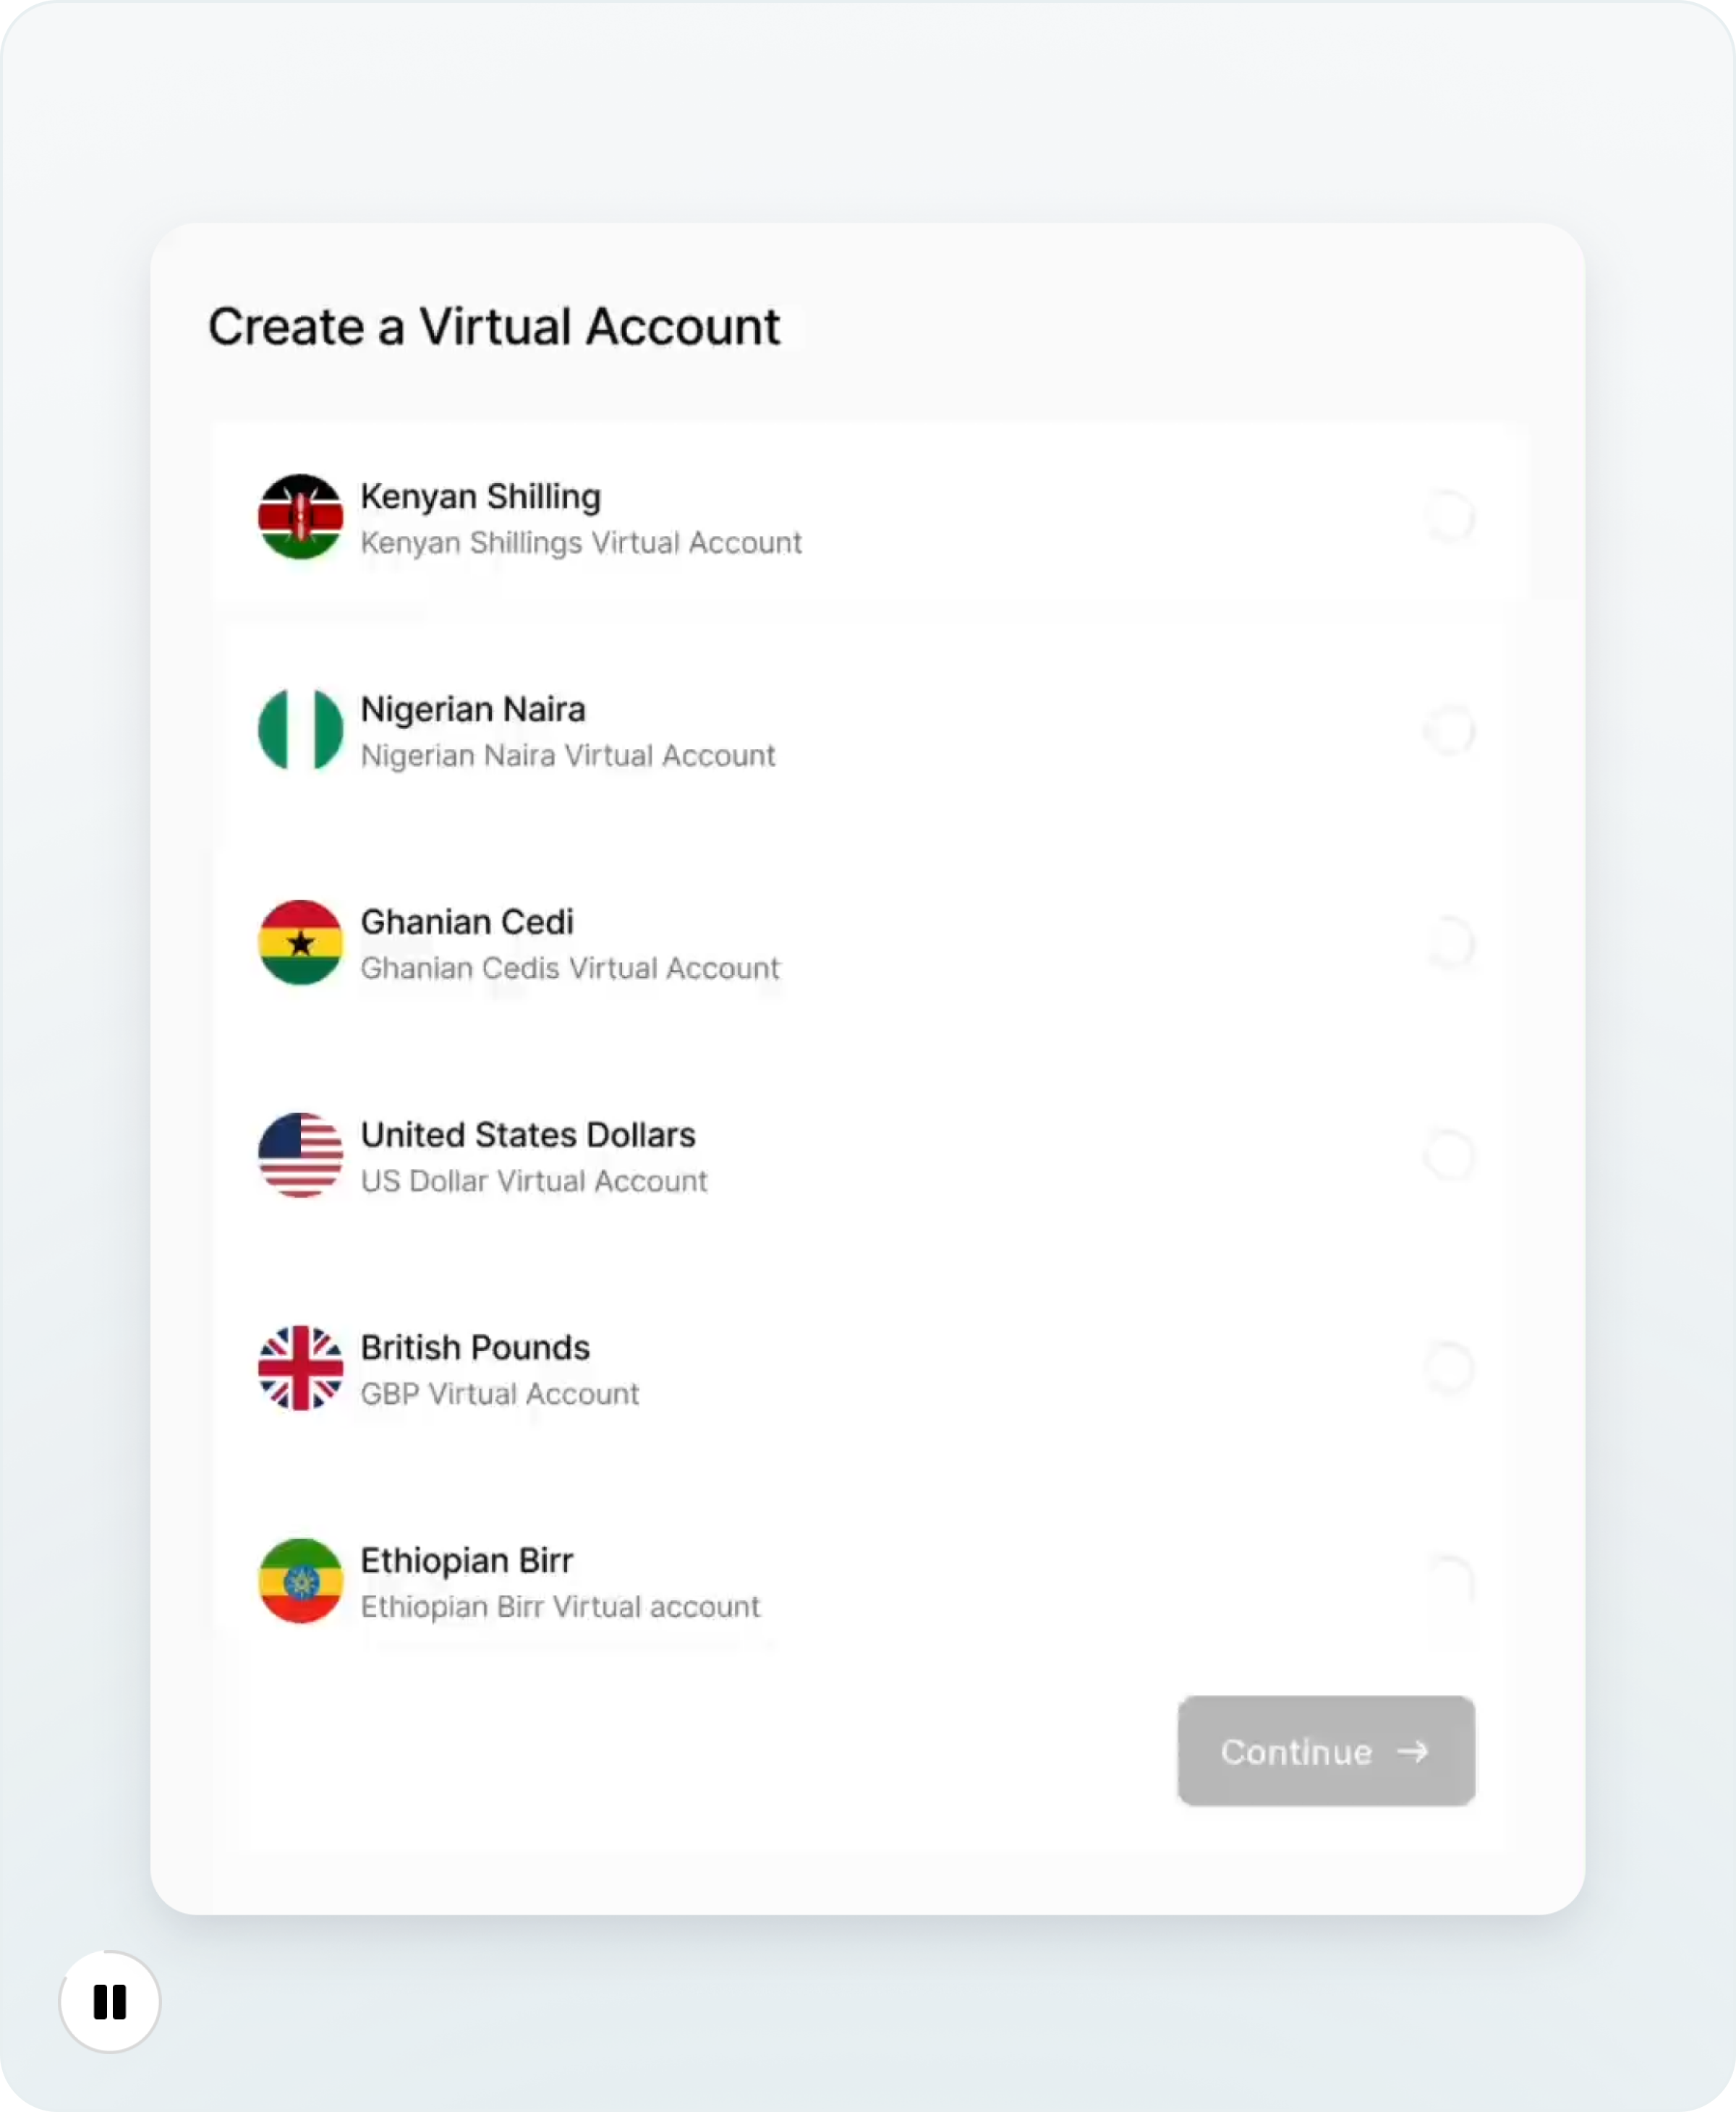Screen dimensions: 1736x2112
Task: Click the Ghana flag icon
Action: [x=300, y=943]
